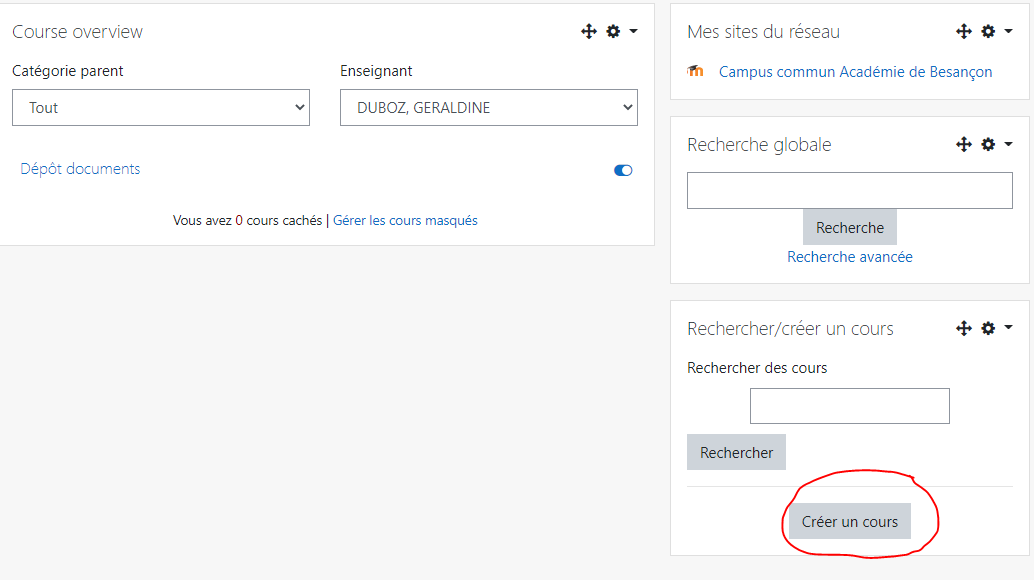Expand the caret arrow beside Course overview gear
This screenshot has width=1034, height=580.
(x=634, y=31)
